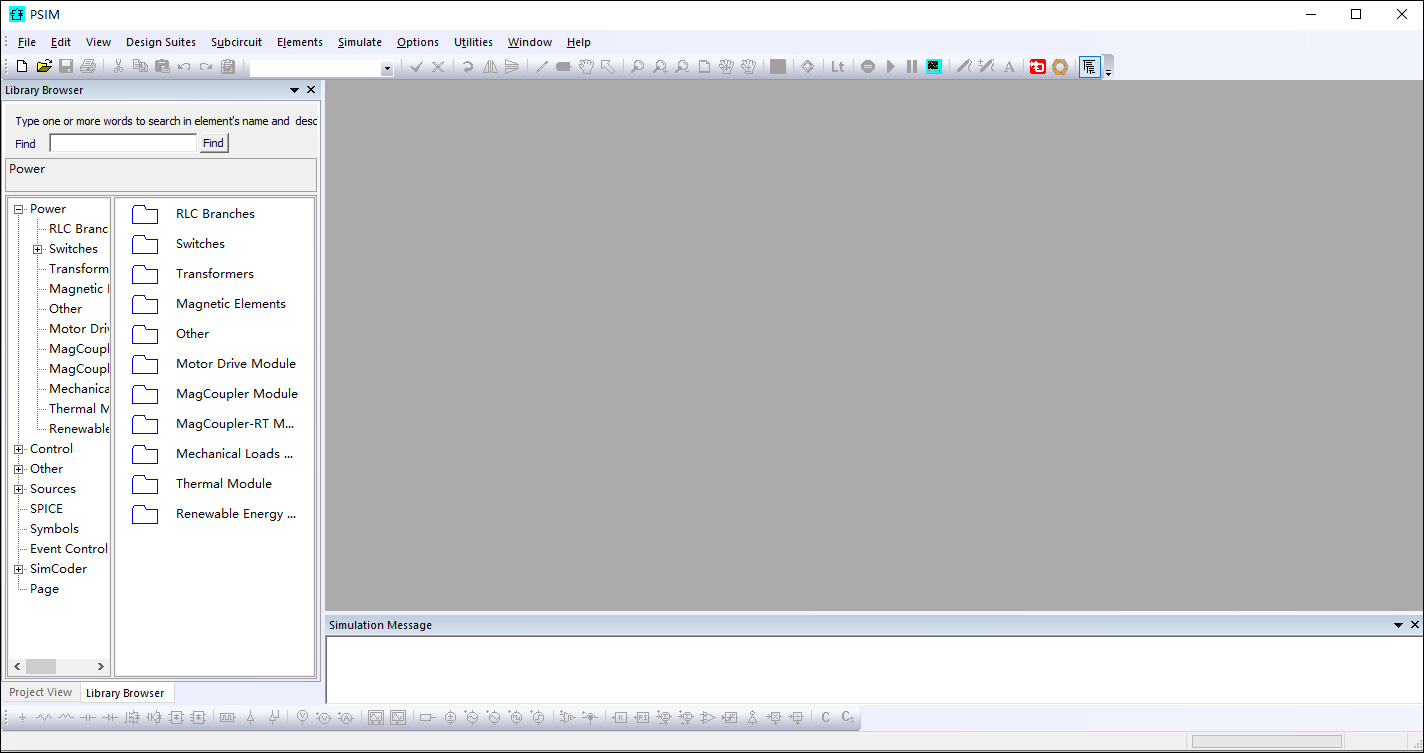Insert the PI controller block icon

(x=642, y=717)
